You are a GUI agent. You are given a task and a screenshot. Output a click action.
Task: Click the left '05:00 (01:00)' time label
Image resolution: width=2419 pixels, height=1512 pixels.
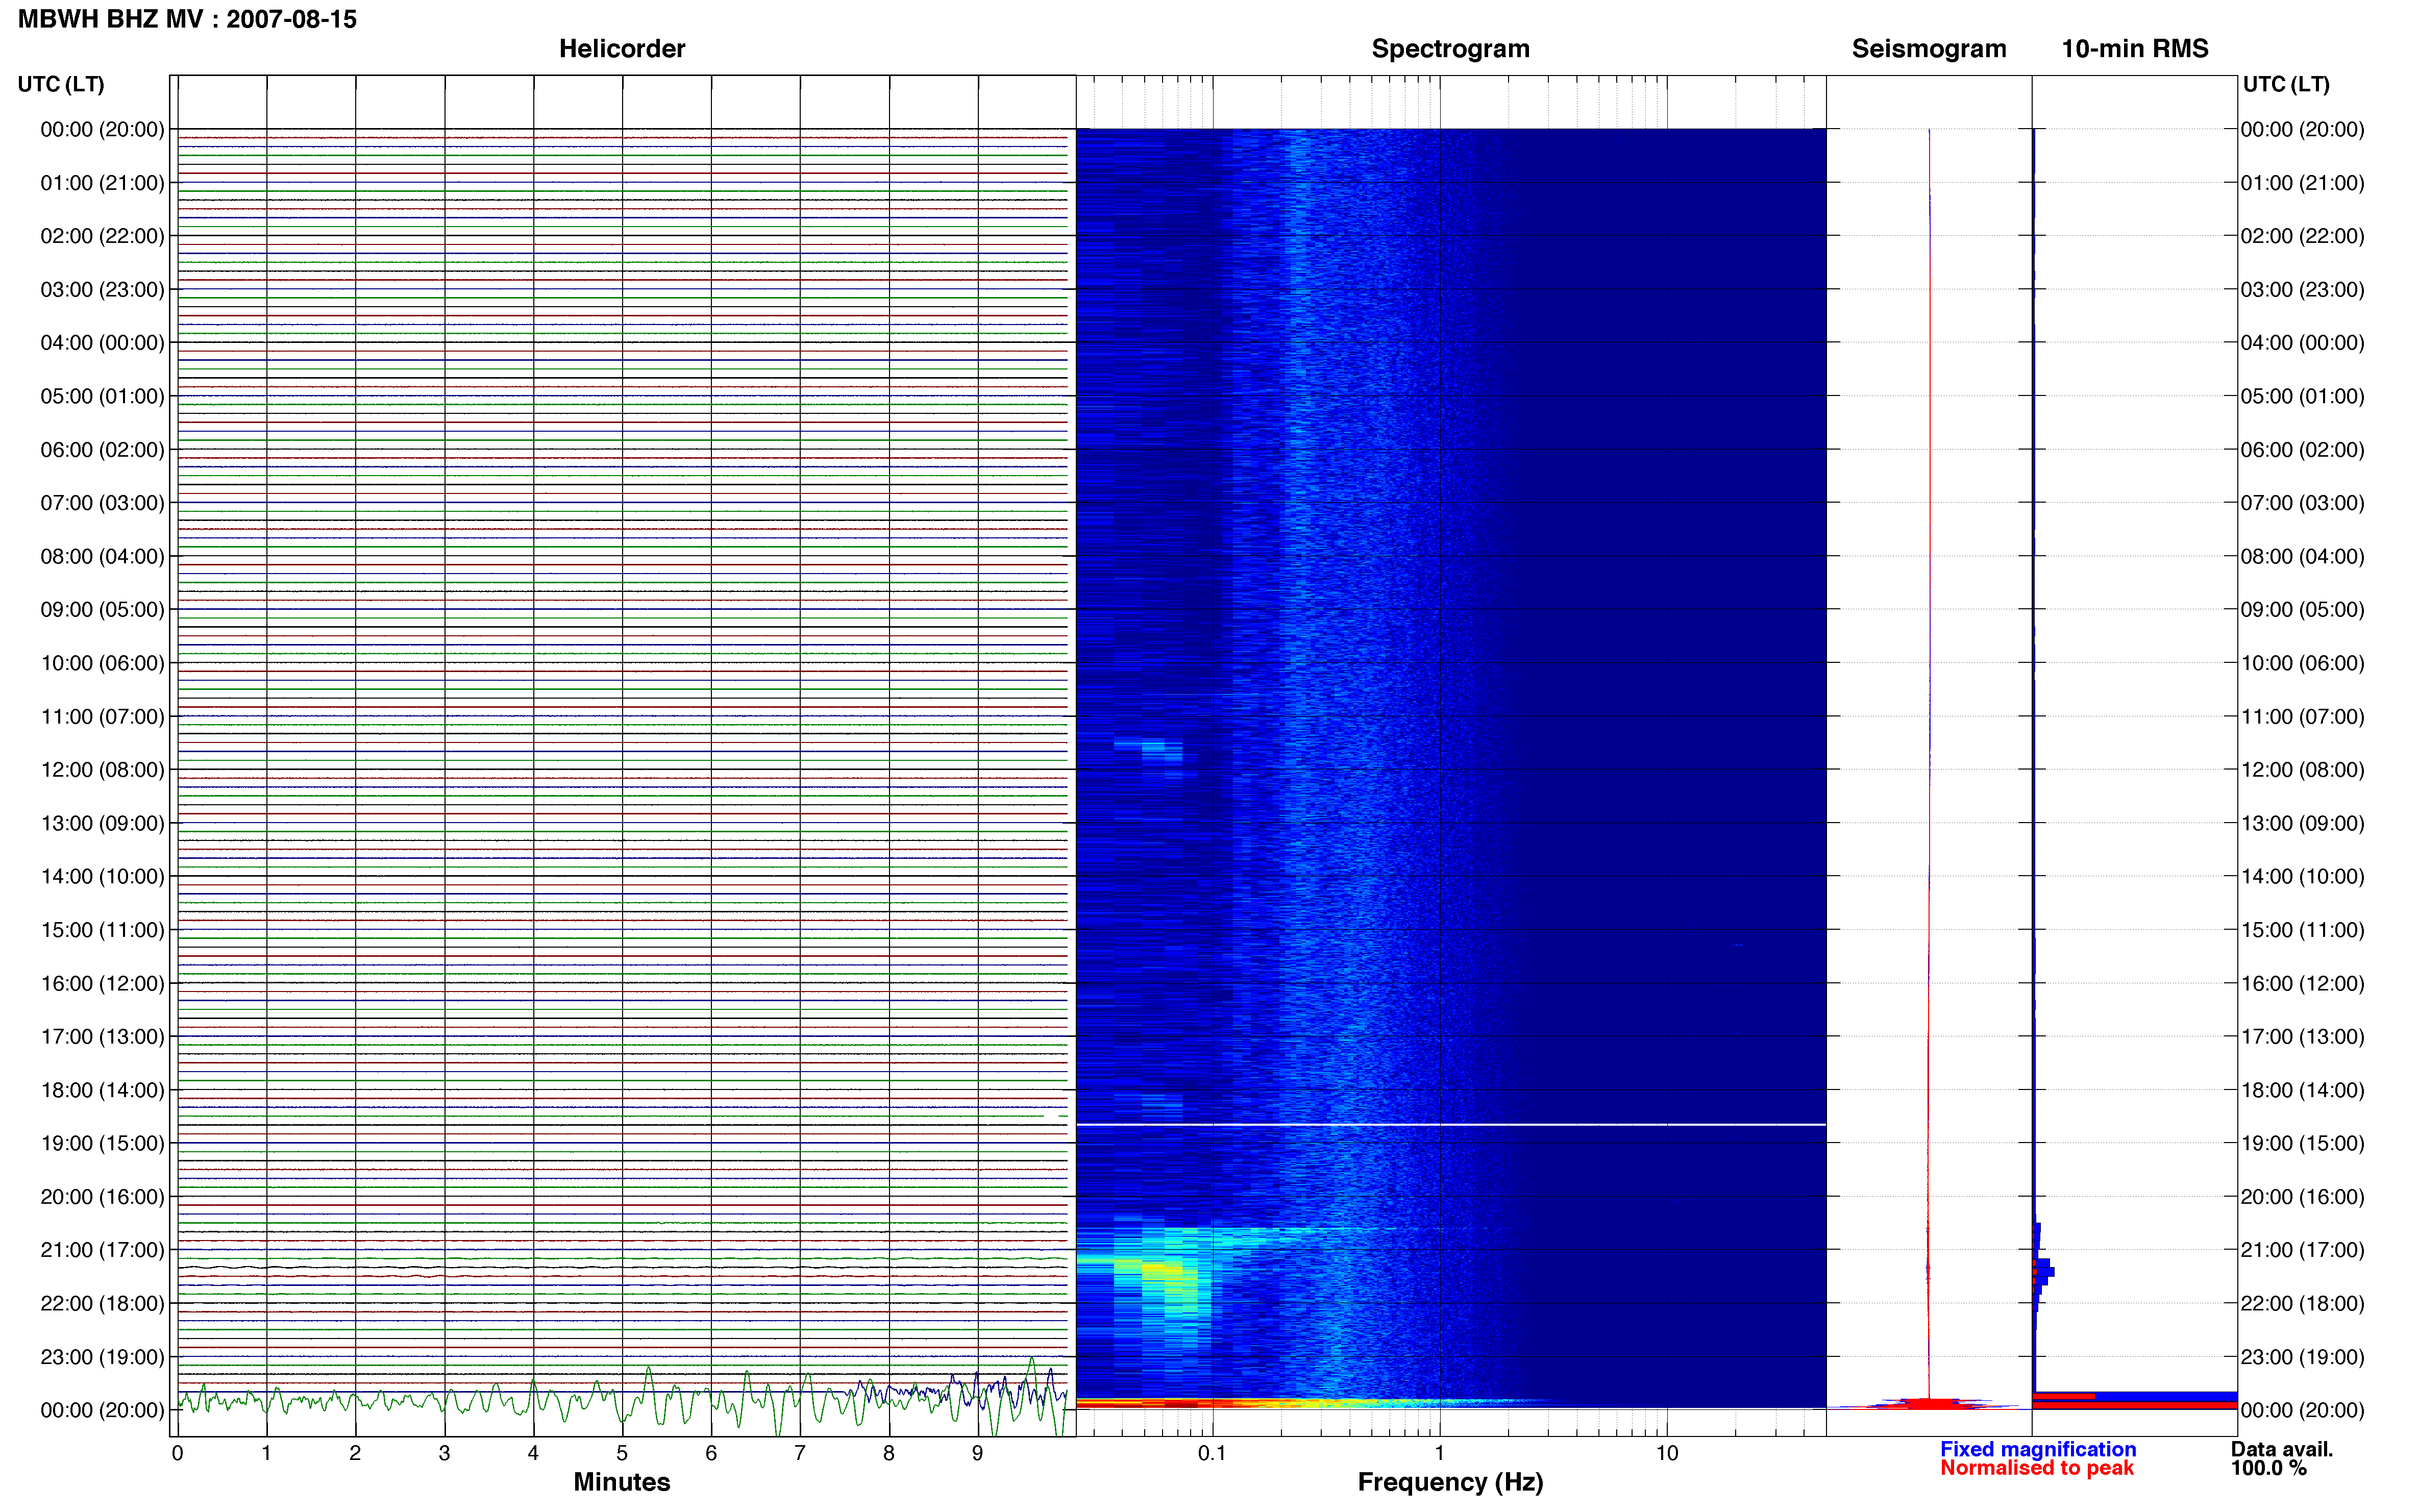(x=102, y=396)
